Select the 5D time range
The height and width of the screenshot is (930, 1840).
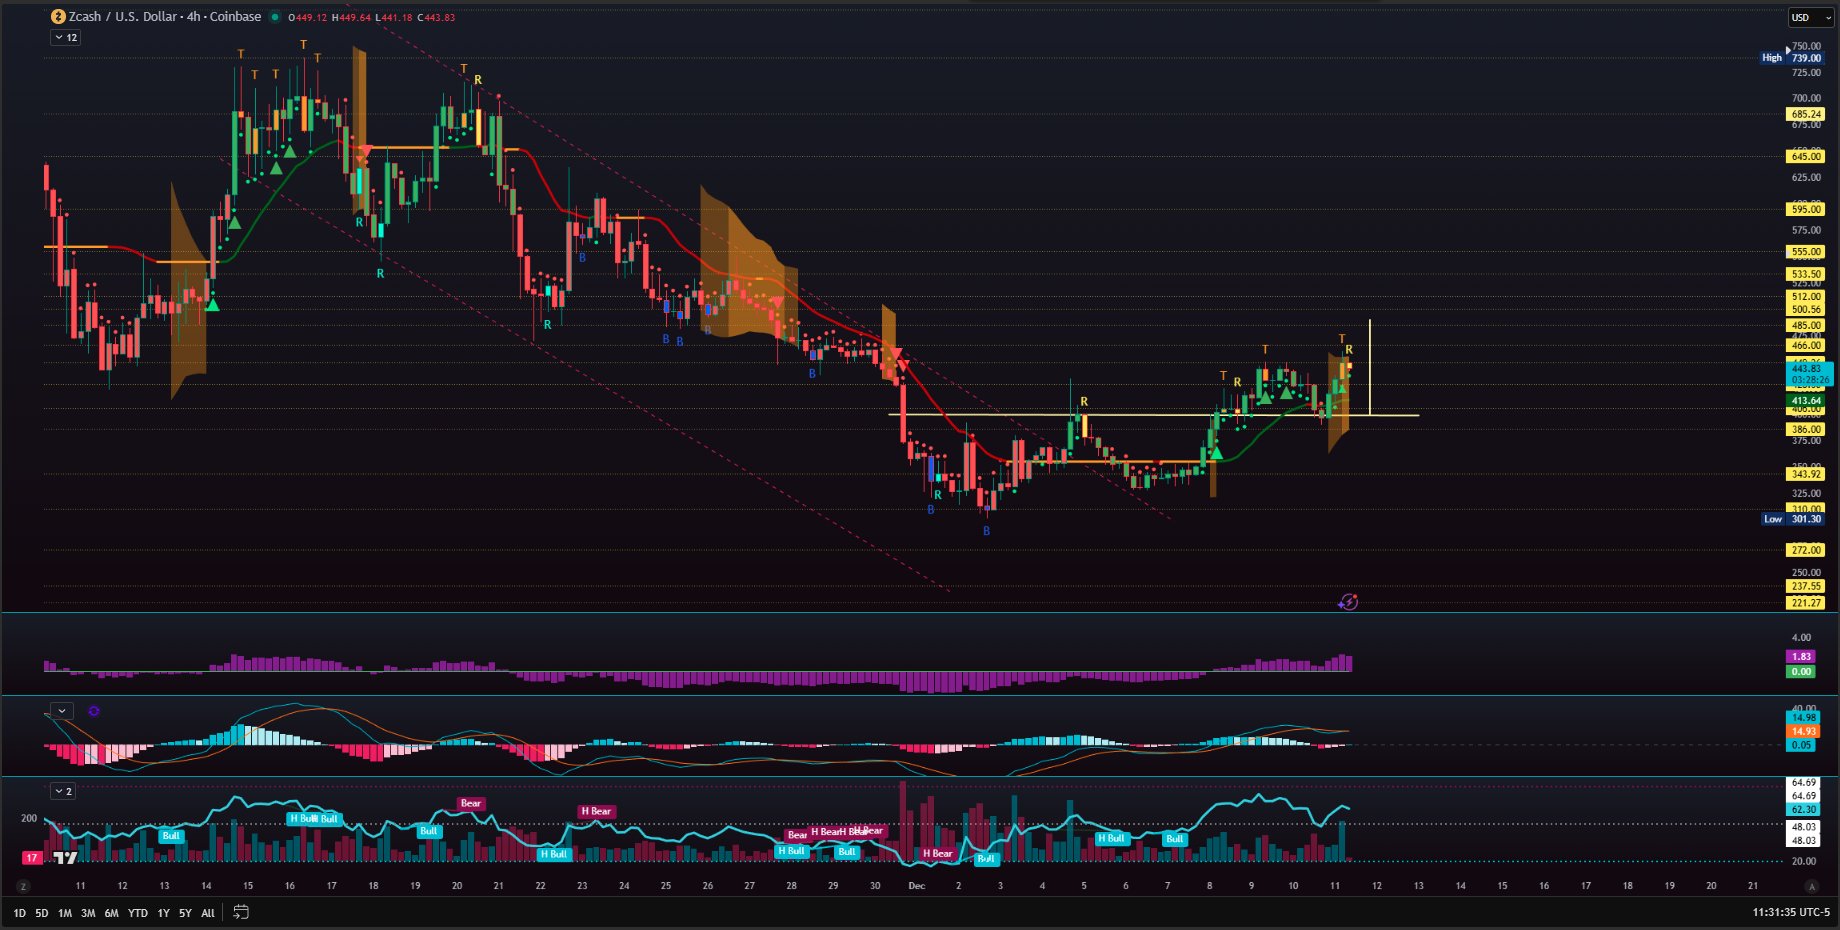[x=42, y=913]
